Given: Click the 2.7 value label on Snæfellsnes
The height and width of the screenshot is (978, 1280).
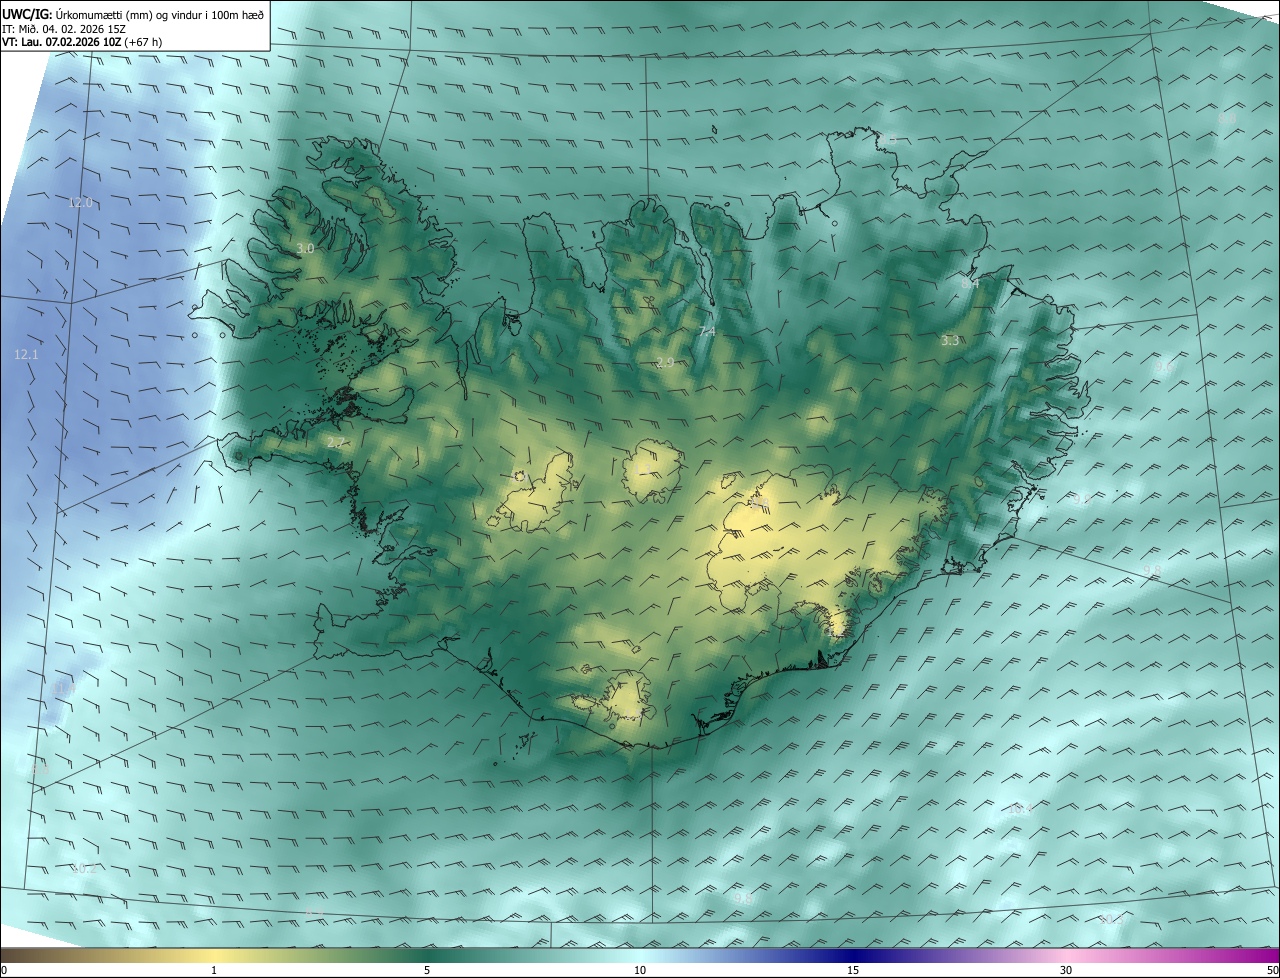Looking at the screenshot, I should [x=335, y=442].
